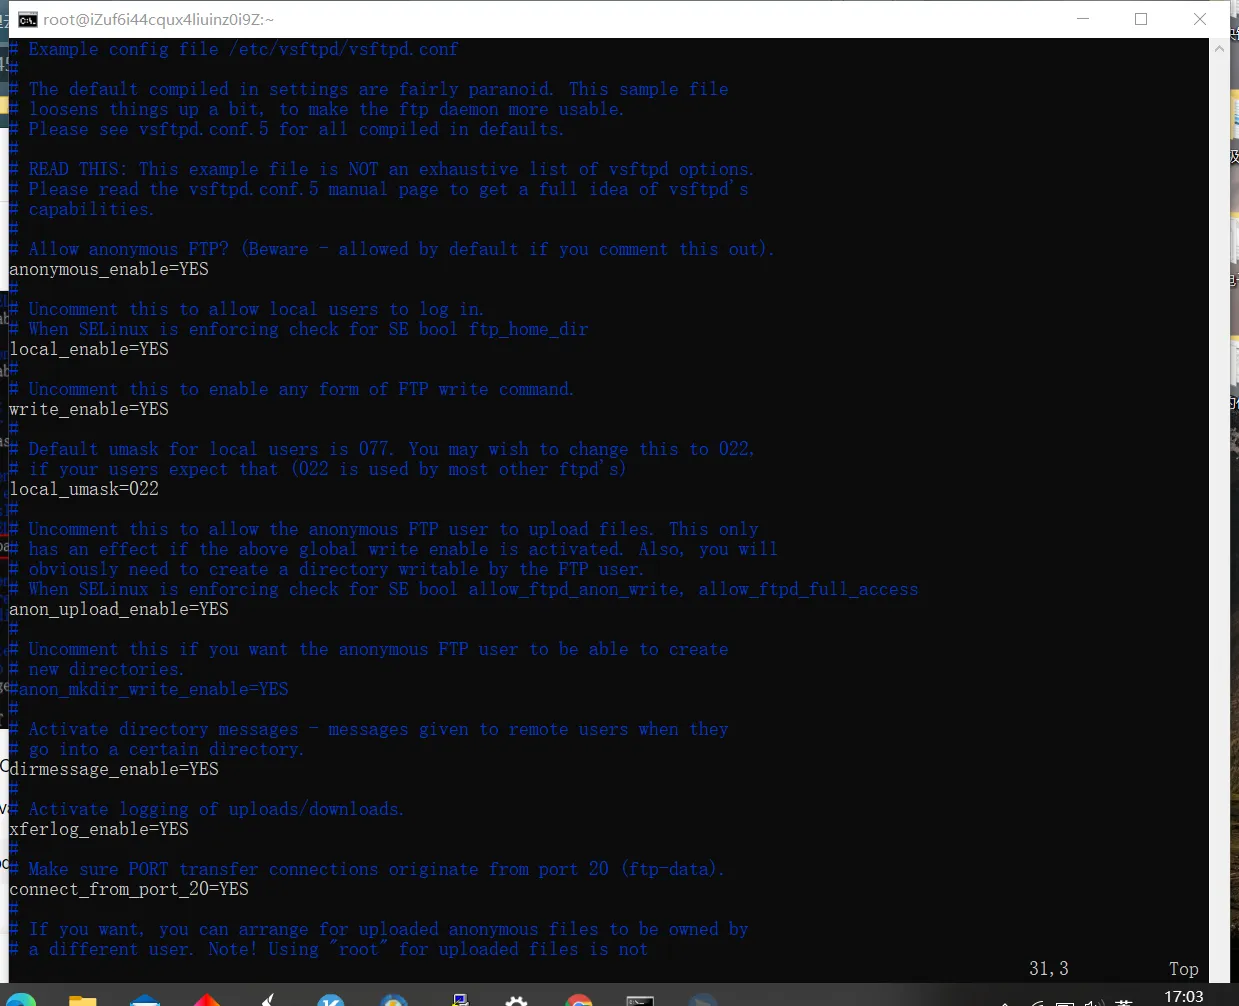
Task: Open File Explorer from the taskbar
Action: [x=82, y=1000]
